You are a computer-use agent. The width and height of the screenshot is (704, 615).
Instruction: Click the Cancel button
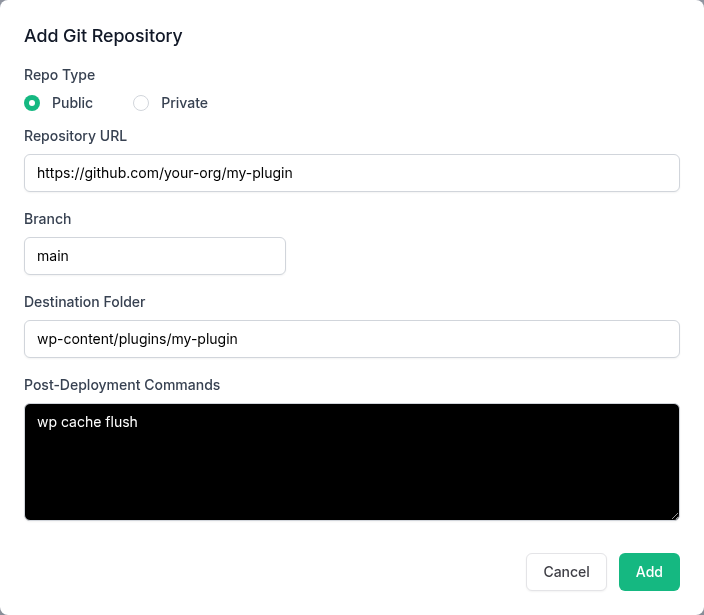[x=566, y=572]
